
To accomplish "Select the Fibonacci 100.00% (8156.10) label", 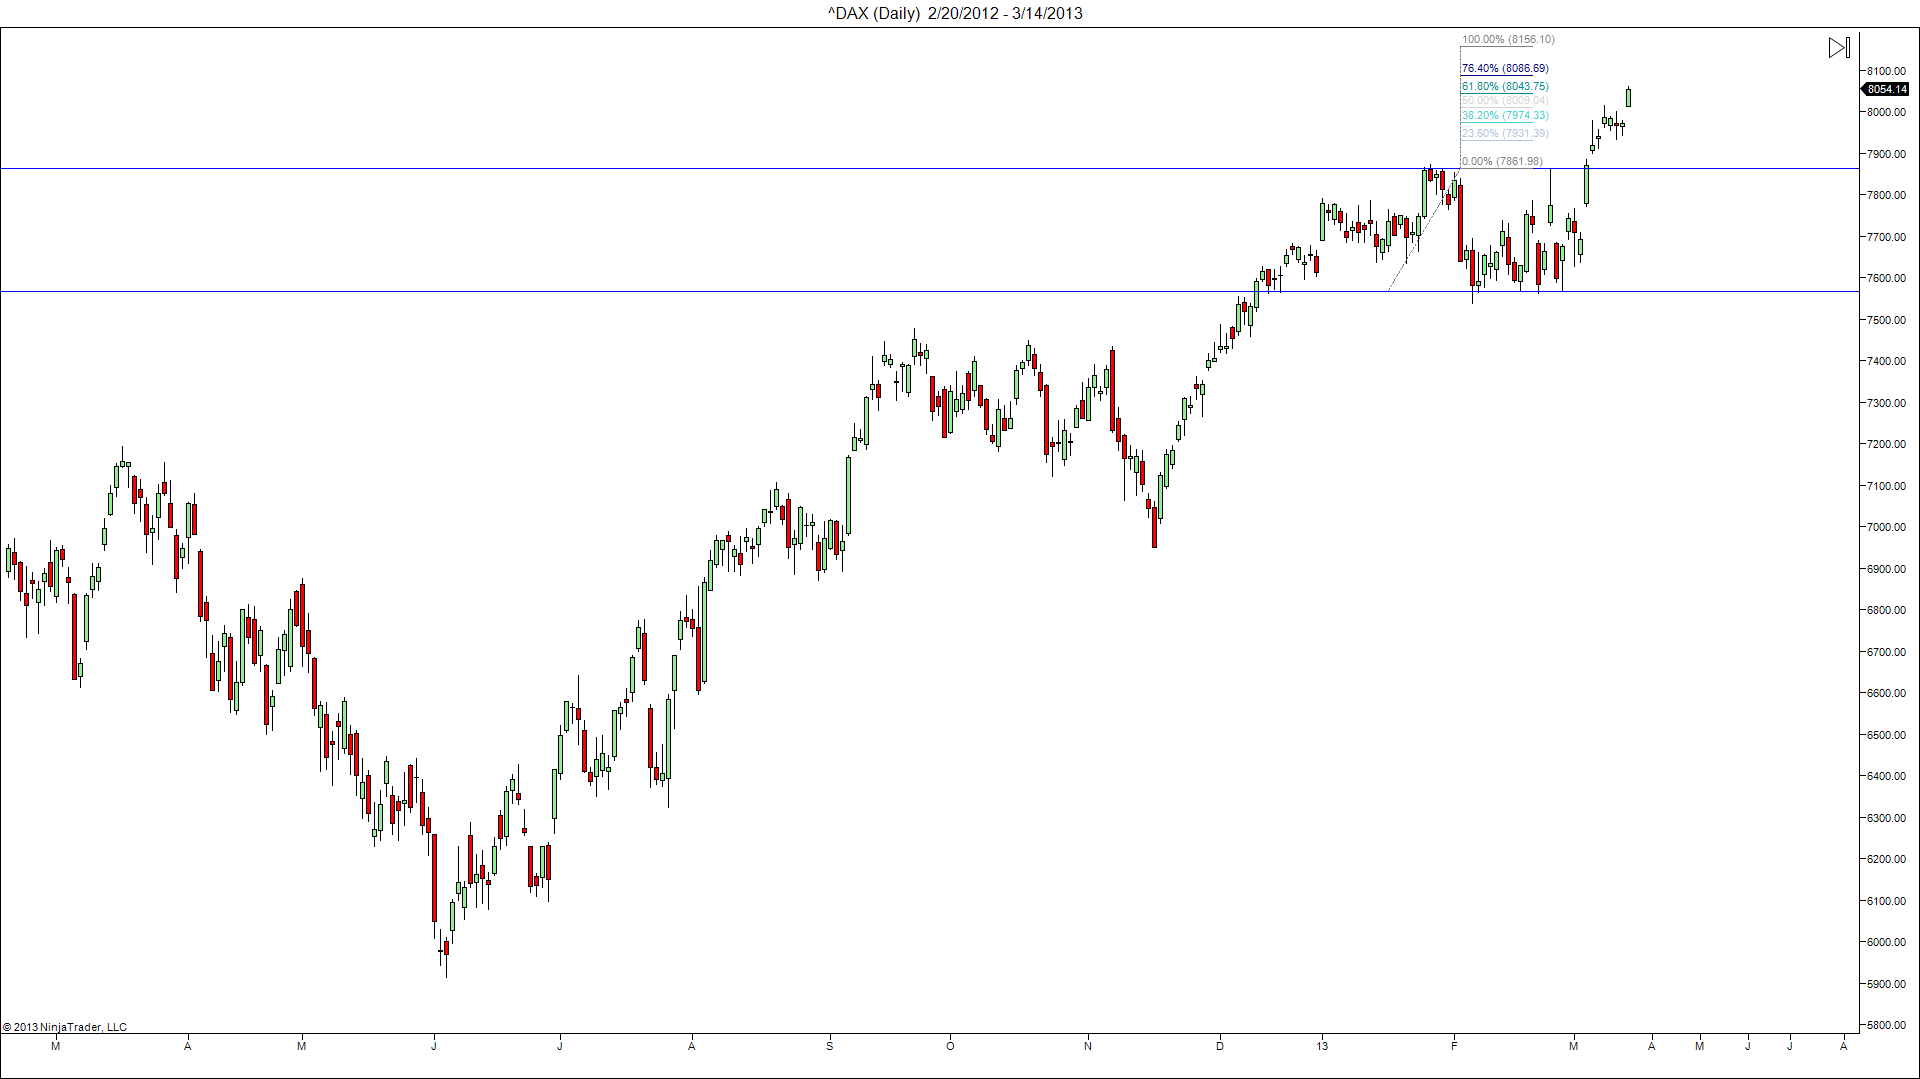I will click(x=1508, y=40).
